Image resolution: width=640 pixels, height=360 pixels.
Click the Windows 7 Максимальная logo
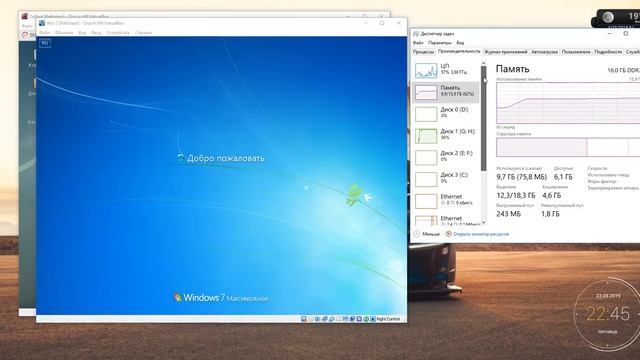(x=221, y=298)
